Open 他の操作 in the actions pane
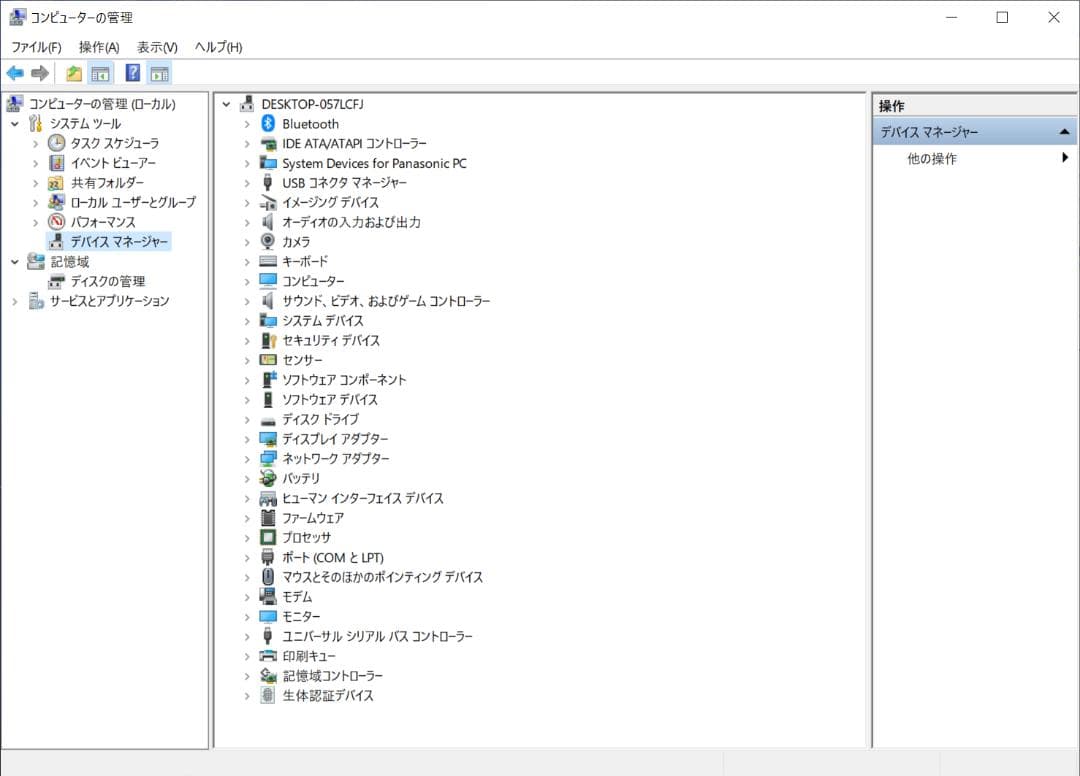The image size is (1080, 776). pos(930,158)
